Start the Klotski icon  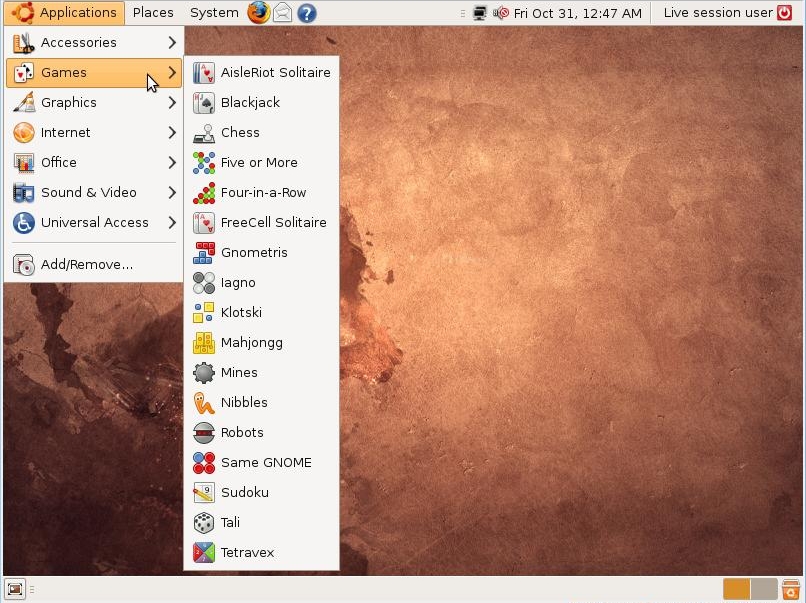point(204,313)
